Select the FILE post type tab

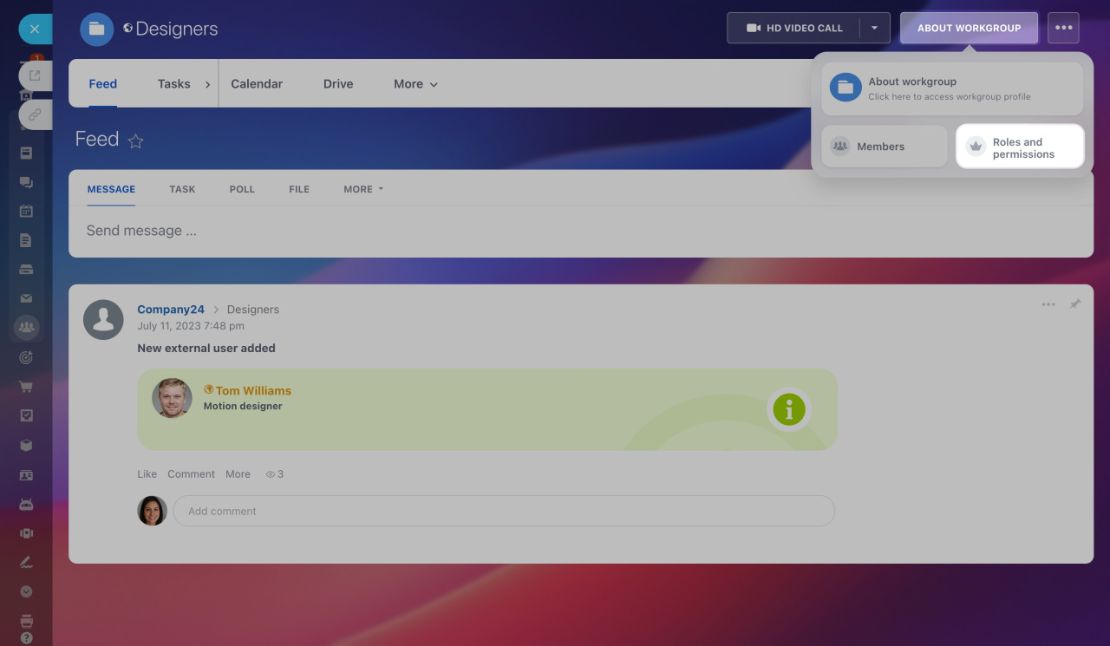coord(299,189)
